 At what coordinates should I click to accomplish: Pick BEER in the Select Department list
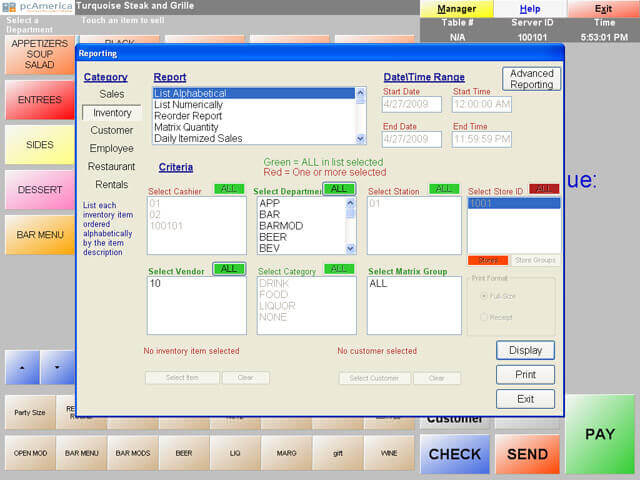click(x=271, y=236)
